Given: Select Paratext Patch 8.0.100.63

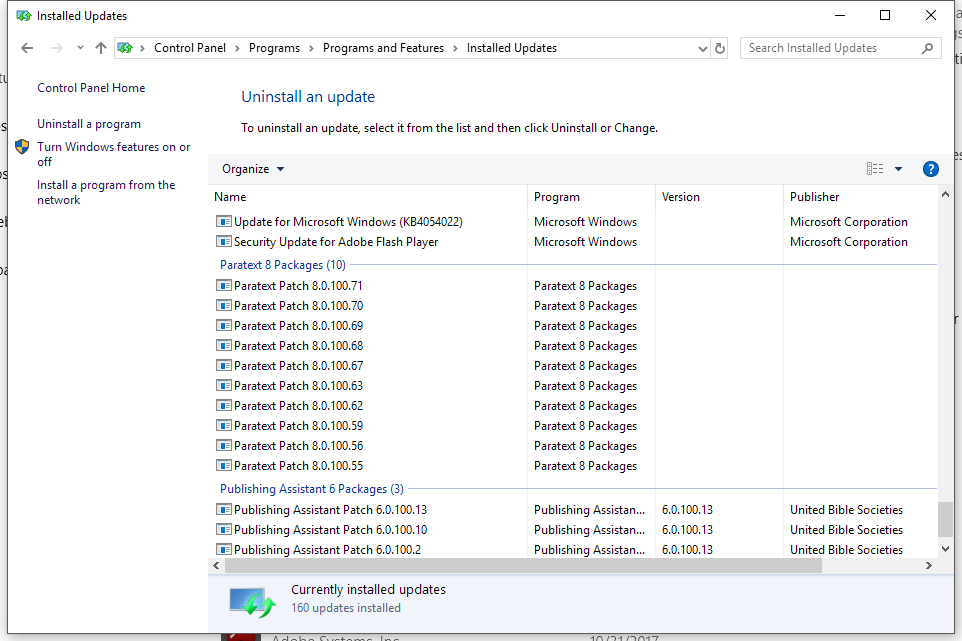Looking at the screenshot, I should tap(298, 386).
